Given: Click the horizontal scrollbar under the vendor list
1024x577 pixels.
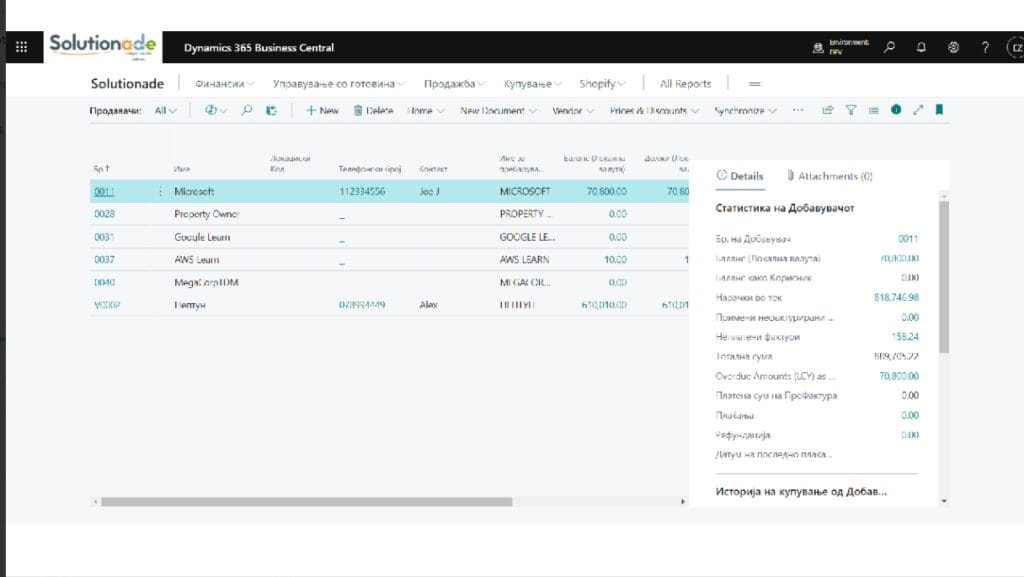Looking at the screenshot, I should click(306, 502).
